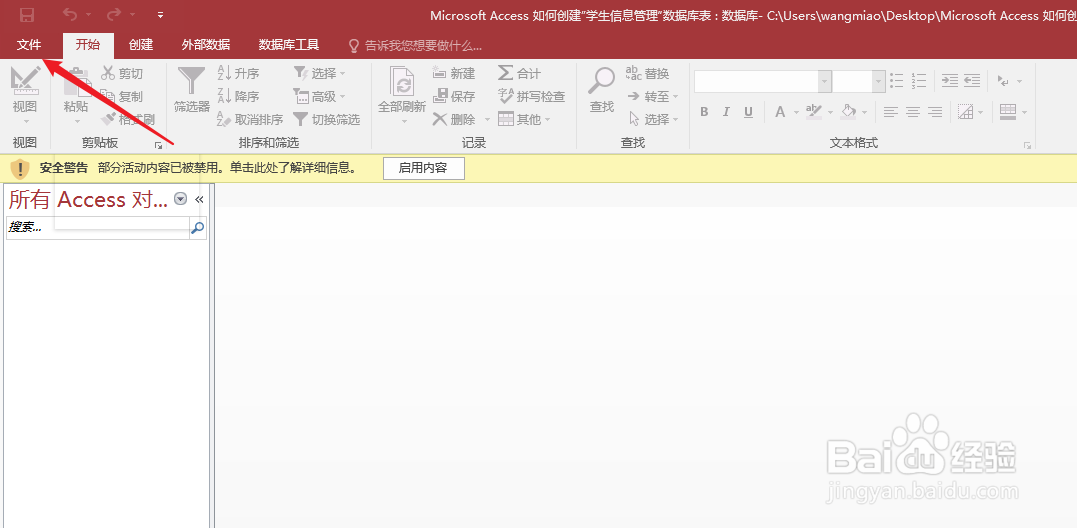Click the 查找 (Find) magnifier icon

(x=602, y=80)
